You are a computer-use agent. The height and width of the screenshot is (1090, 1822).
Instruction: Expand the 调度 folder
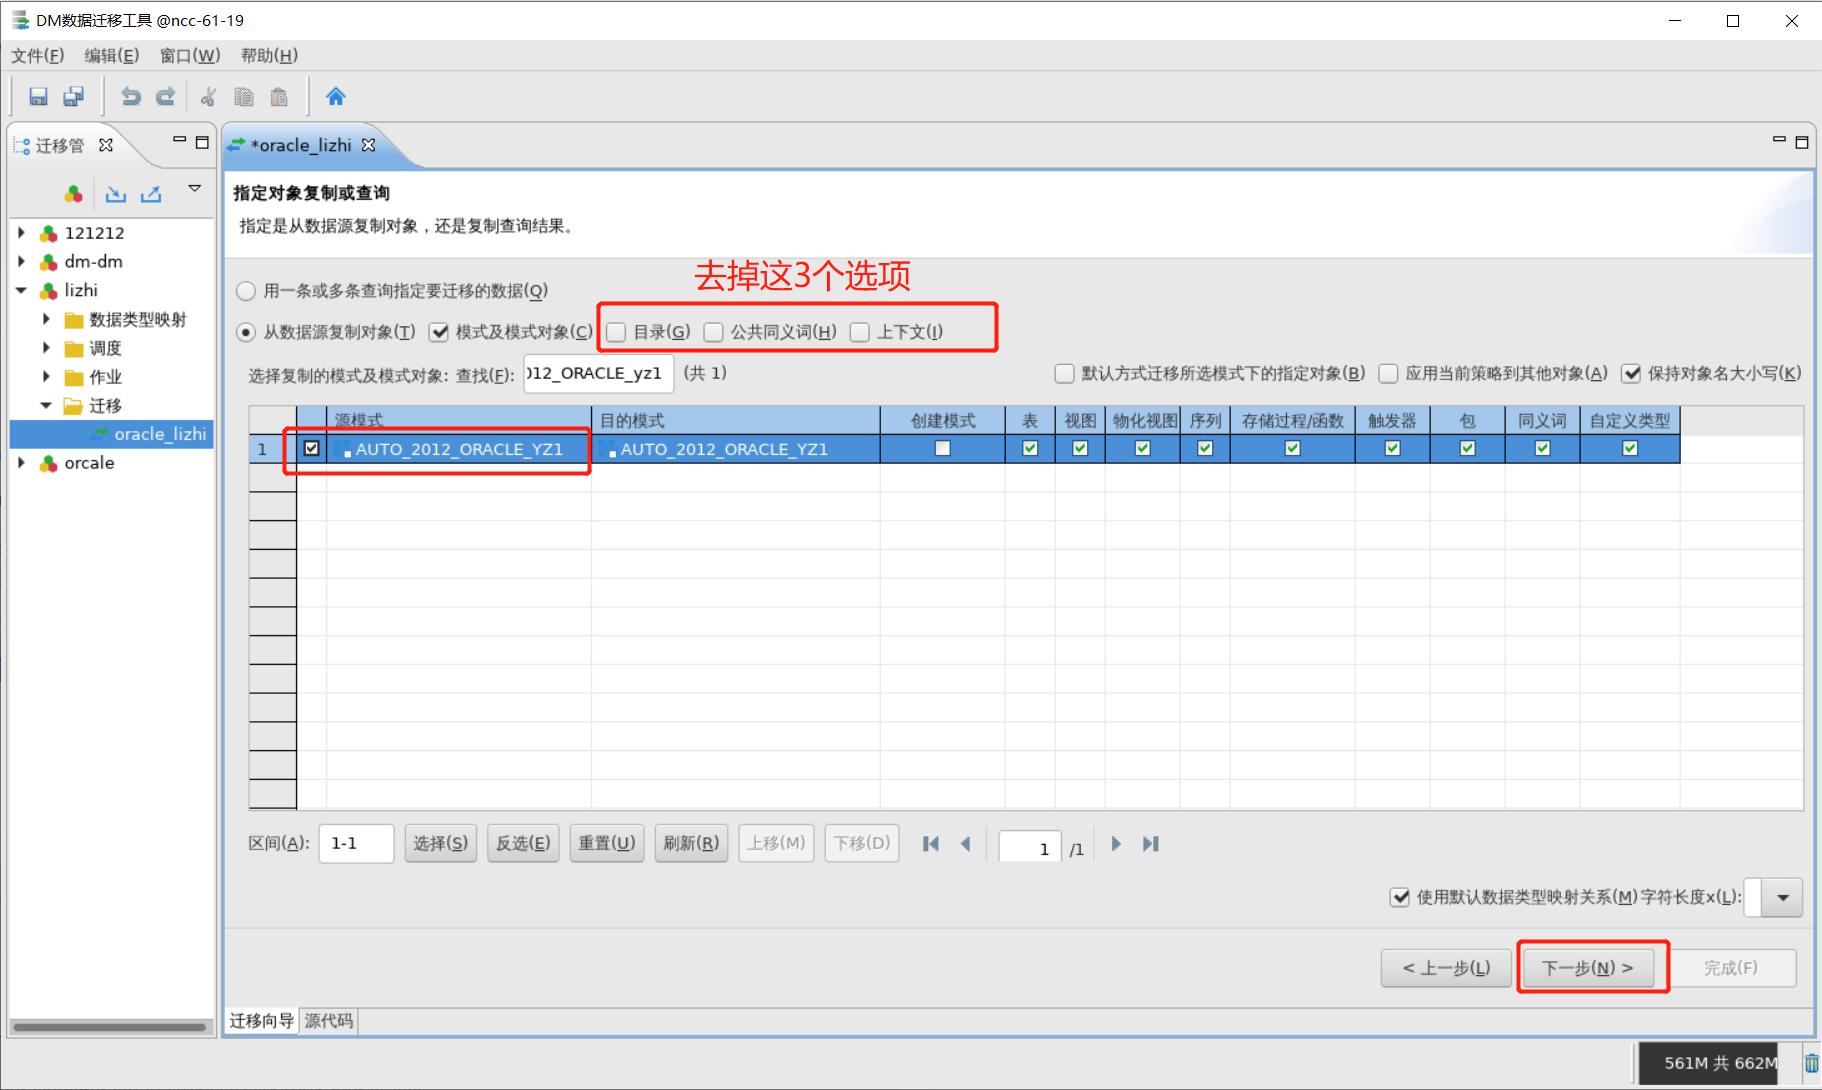click(46, 348)
